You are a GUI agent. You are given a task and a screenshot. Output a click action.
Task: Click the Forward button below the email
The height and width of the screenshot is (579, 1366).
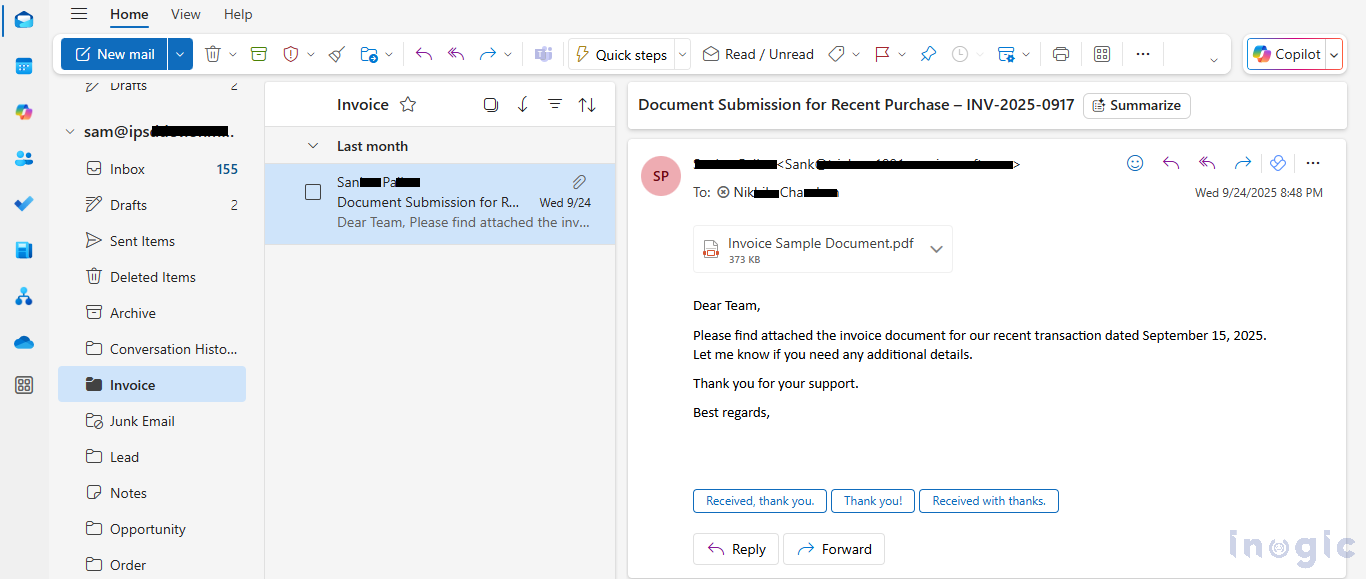[x=833, y=549]
